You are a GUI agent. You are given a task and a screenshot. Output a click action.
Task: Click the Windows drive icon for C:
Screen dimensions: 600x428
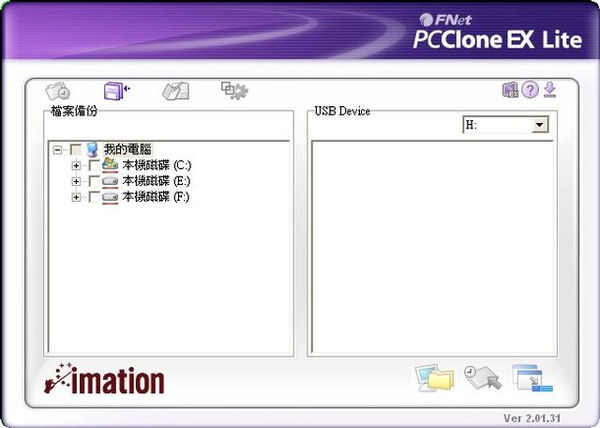click(x=110, y=165)
